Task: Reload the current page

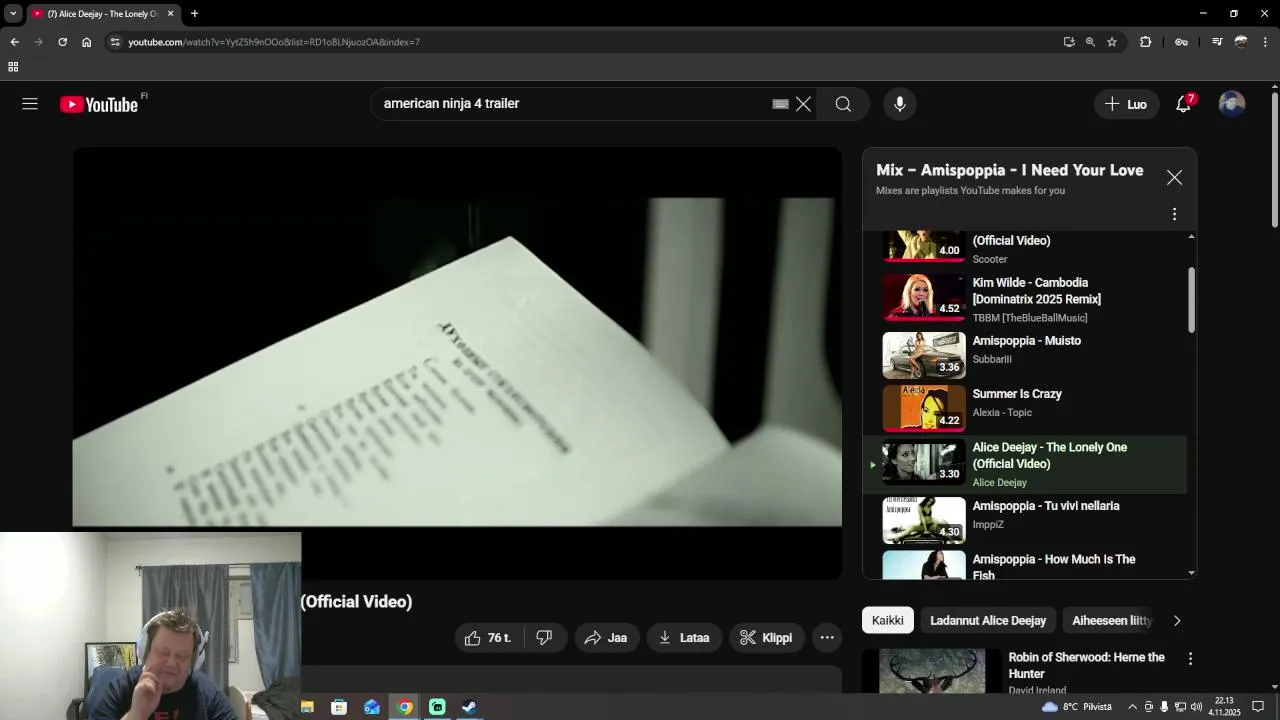Action: [62, 42]
